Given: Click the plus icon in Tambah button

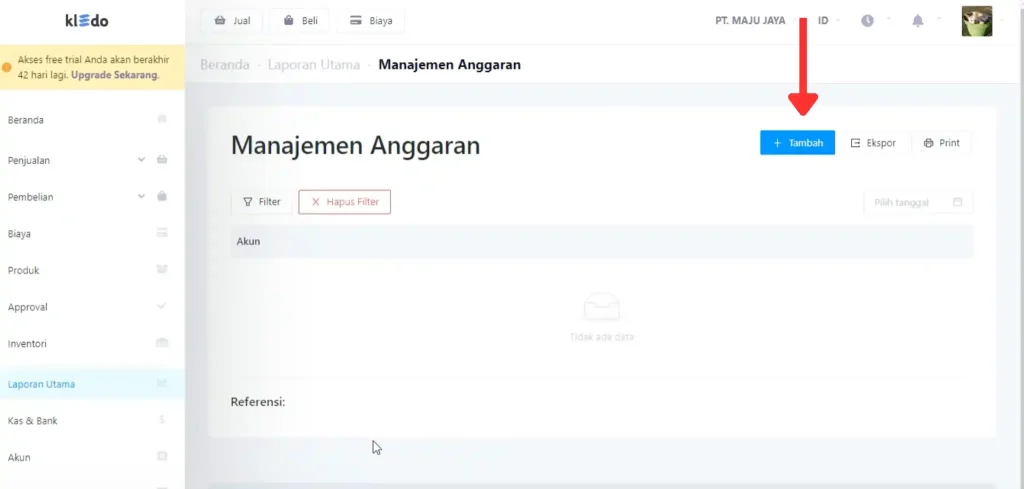Looking at the screenshot, I should (x=777, y=143).
